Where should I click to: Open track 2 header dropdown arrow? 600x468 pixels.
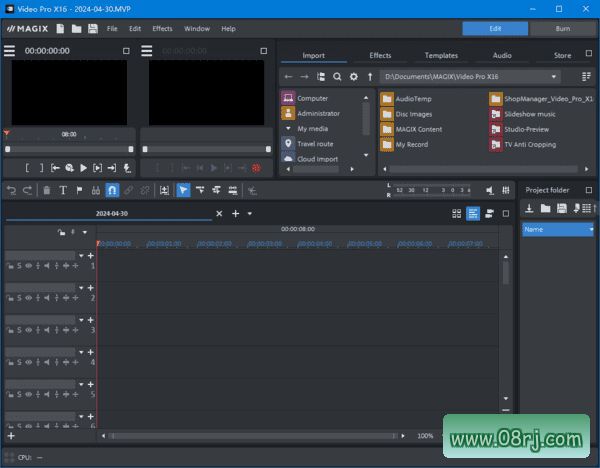click(x=81, y=288)
